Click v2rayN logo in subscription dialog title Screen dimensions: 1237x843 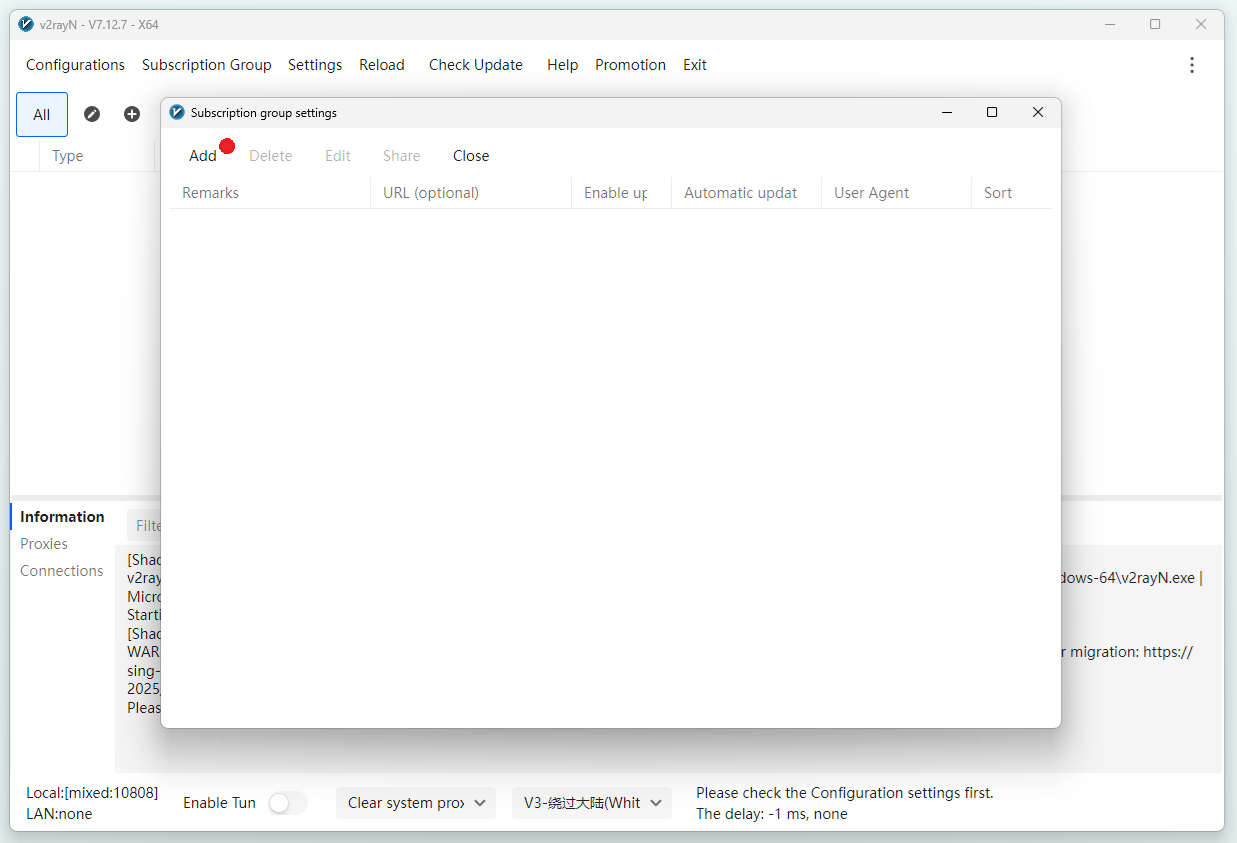[177, 113]
